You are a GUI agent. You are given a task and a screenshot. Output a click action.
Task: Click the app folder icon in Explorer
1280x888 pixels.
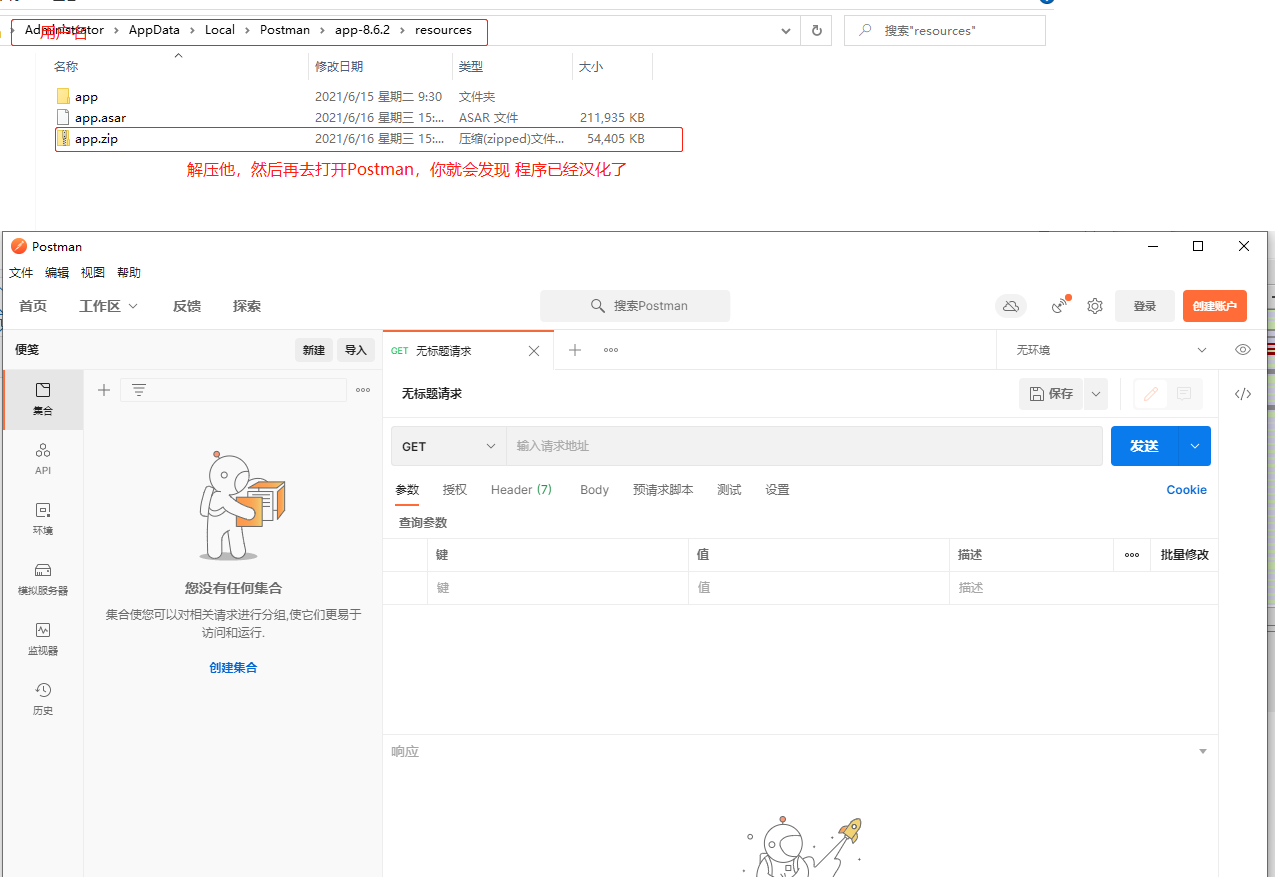(x=63, y=97)
